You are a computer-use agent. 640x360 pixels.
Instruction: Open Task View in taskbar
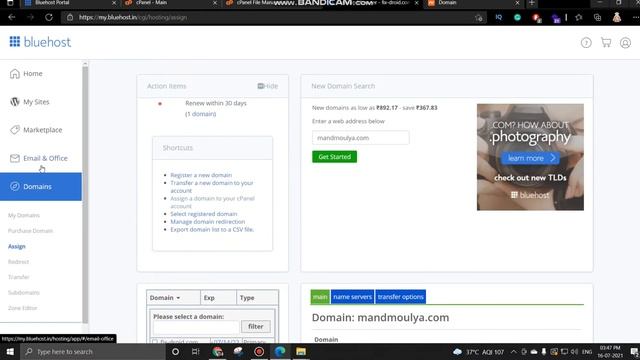pyautogui.click(x=196, y=351)
